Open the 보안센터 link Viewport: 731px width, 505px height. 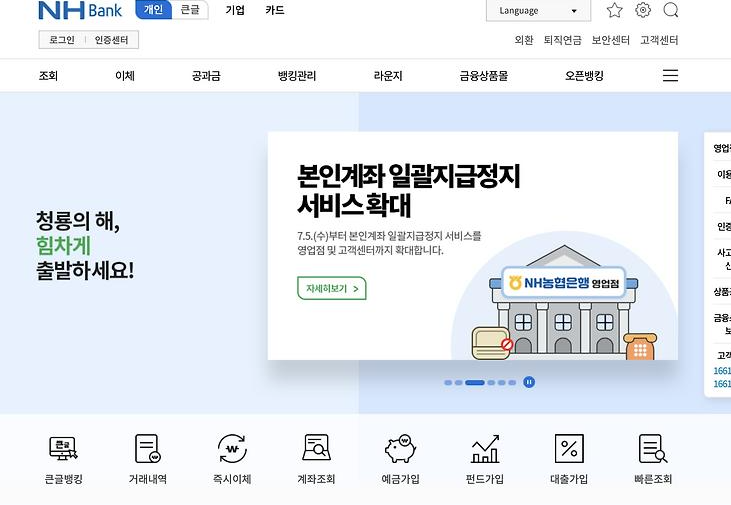611,40
